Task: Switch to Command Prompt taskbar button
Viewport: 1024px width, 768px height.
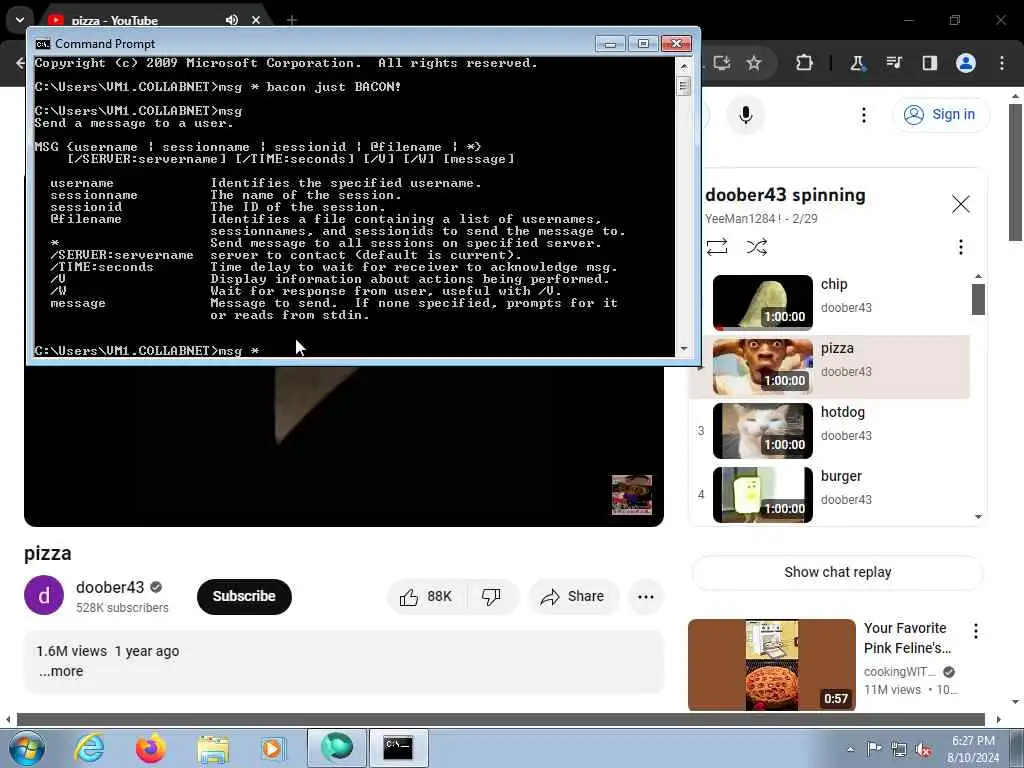Action: click(398, 748)
